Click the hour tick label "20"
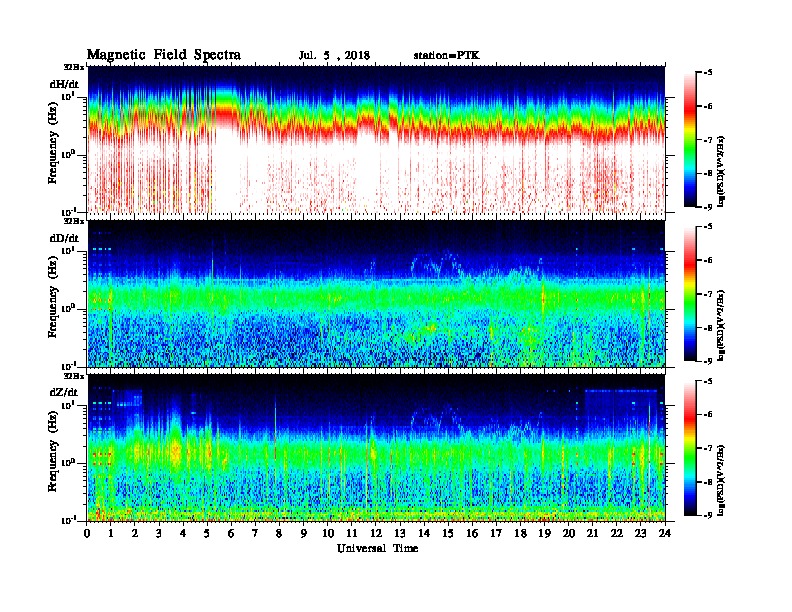Viewport: 792px width, 612px height. 569,533
